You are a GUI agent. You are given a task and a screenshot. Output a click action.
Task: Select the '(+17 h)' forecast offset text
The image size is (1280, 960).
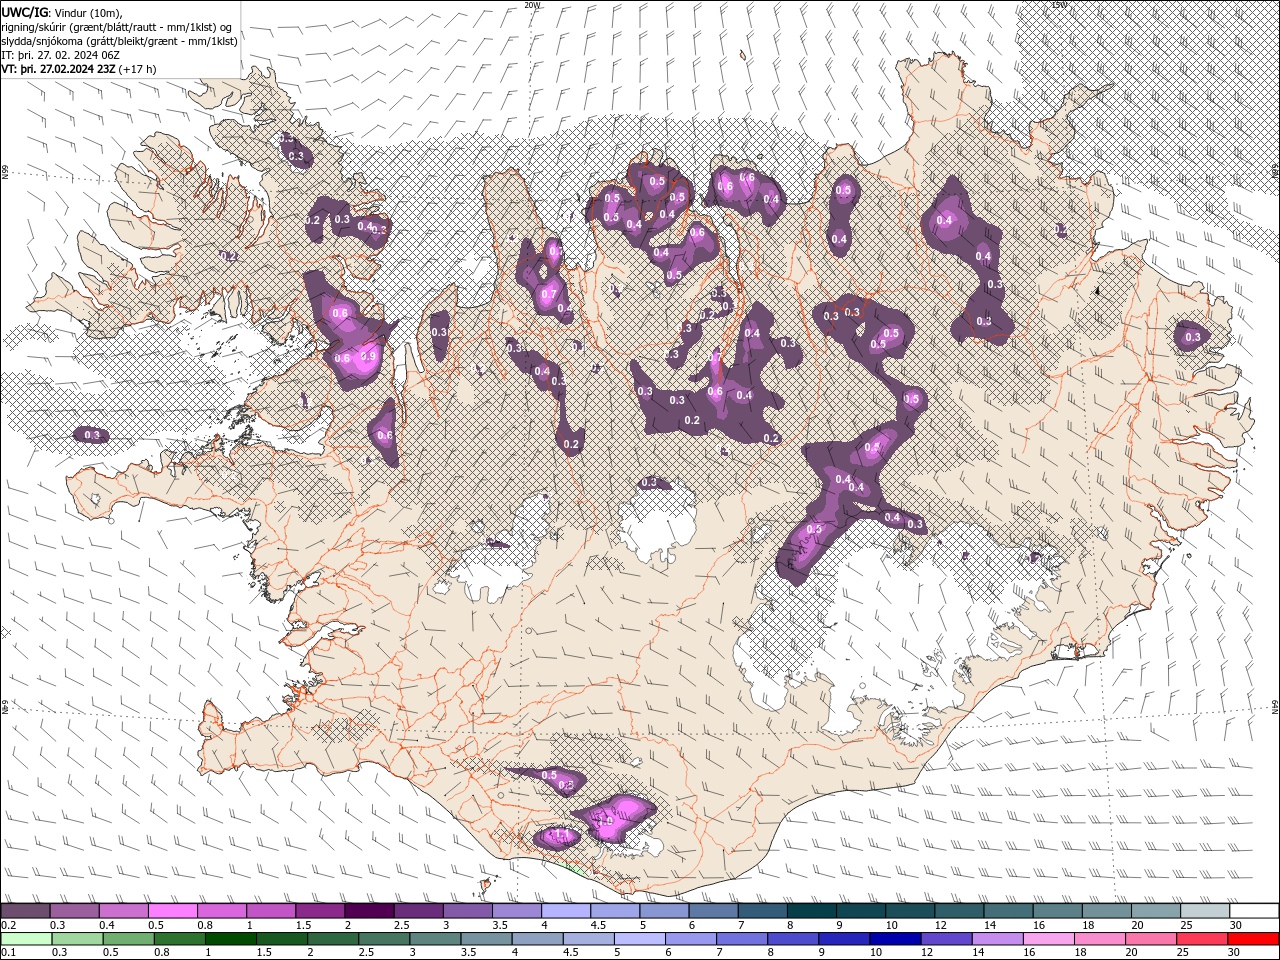(x=138, y=69)
